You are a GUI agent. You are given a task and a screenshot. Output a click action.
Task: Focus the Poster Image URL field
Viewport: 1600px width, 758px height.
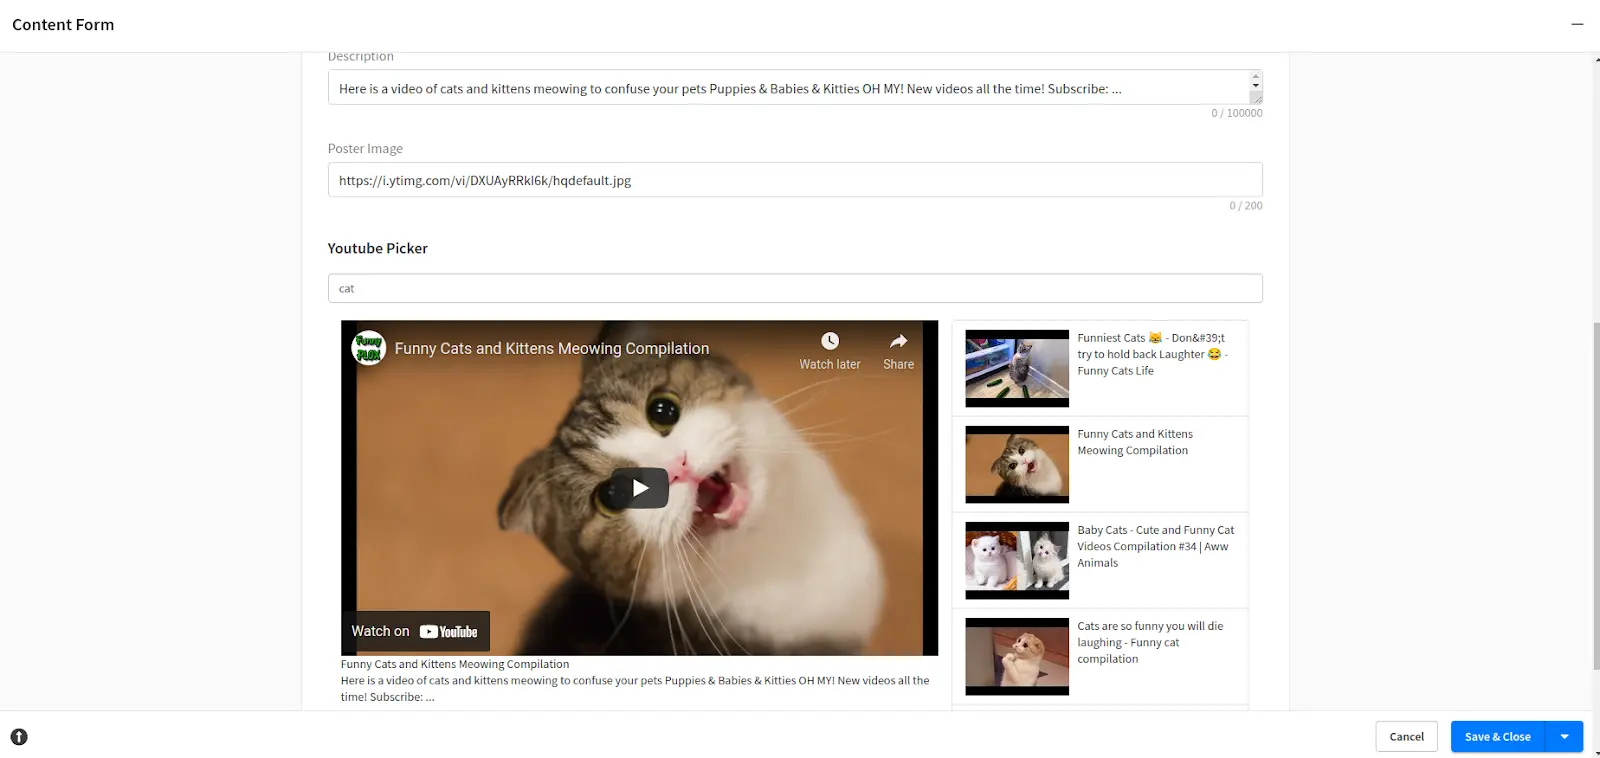[x=794, y=180]
